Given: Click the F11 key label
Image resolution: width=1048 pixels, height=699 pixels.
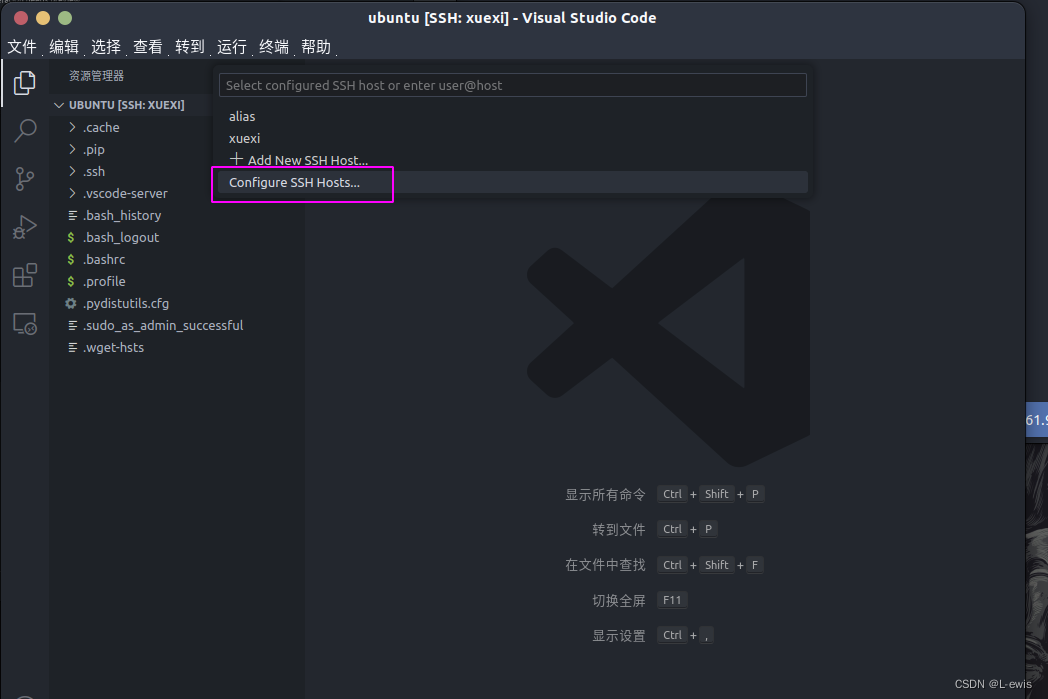Looking at the screenshot, I should [x=672, y=600].
